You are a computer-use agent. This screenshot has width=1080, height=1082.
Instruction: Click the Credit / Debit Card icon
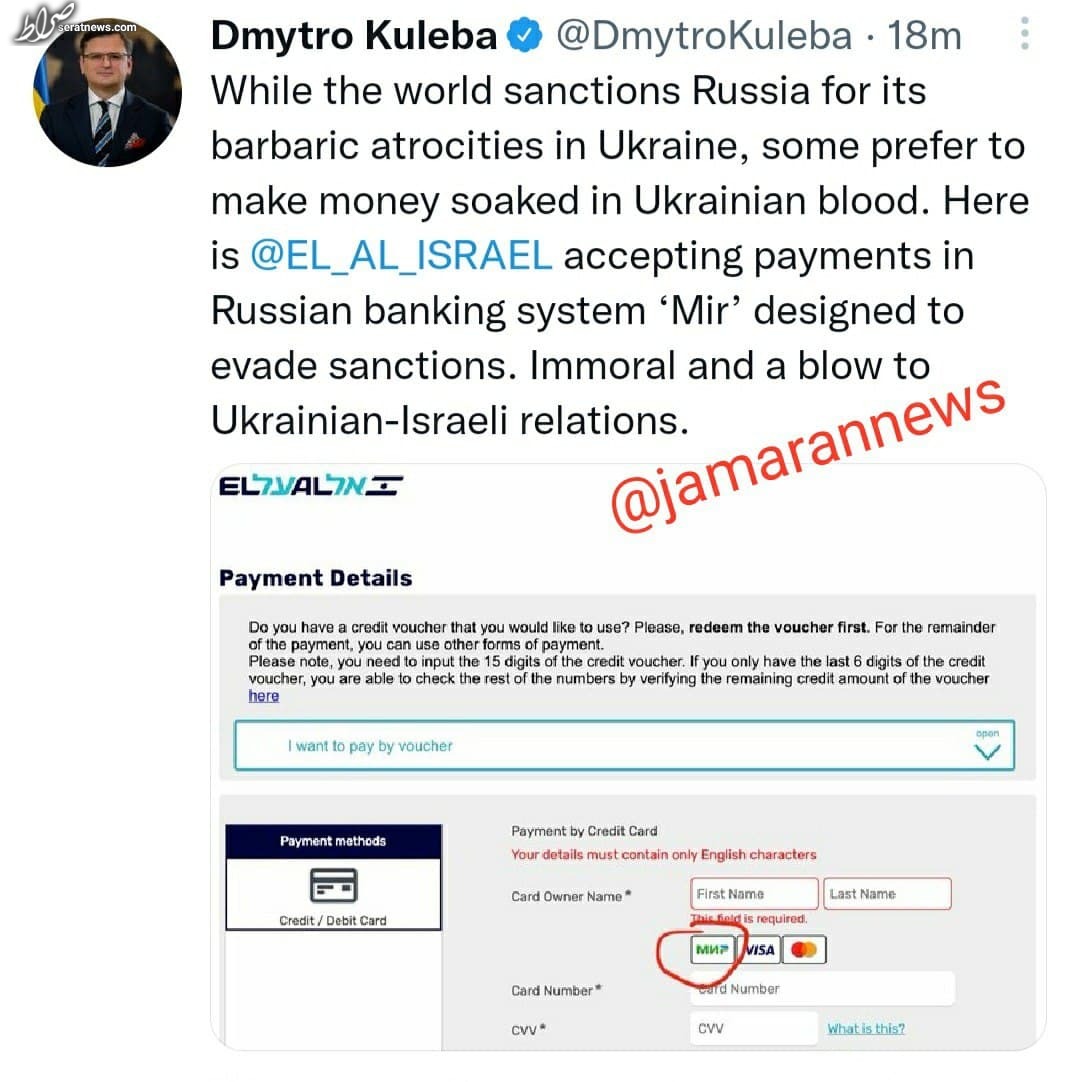click(333, 885)
